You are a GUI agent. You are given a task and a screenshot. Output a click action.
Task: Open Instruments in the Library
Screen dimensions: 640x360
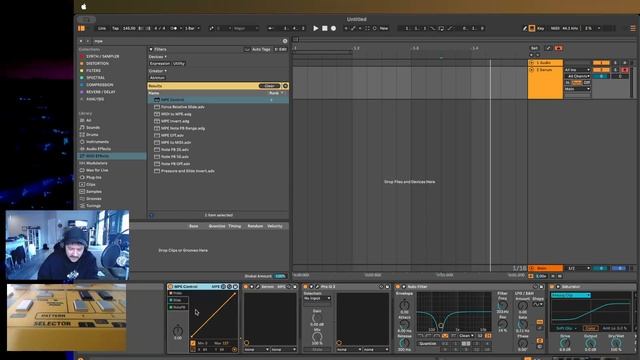(97, 142)
